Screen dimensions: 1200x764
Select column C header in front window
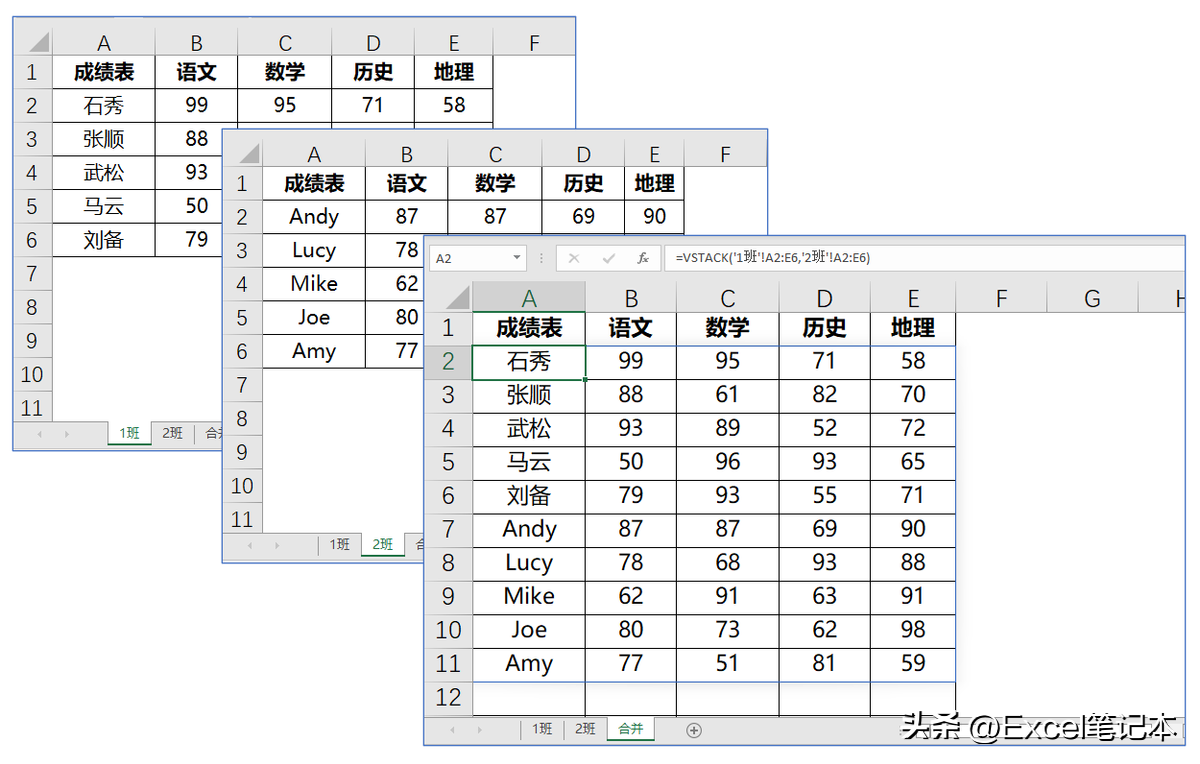coord(727,298)
